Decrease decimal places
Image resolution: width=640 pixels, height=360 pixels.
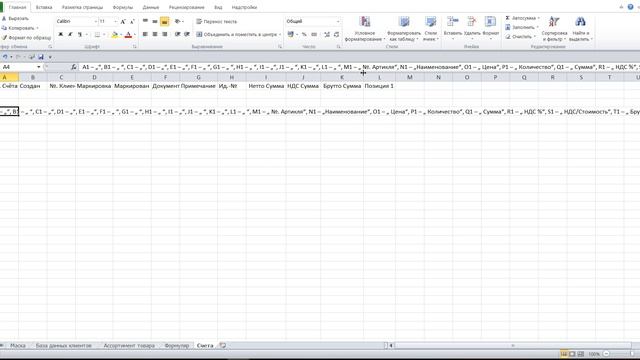pos(336,35)
